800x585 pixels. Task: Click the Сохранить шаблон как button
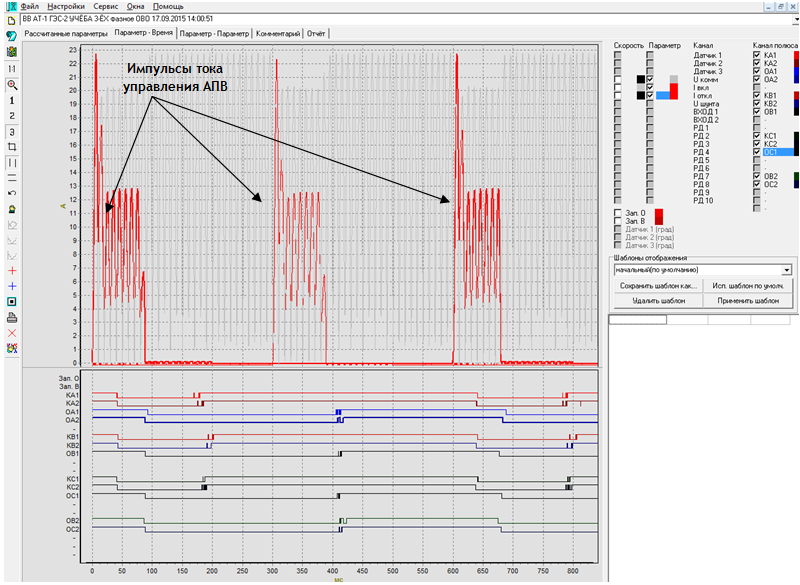[657, 285]
